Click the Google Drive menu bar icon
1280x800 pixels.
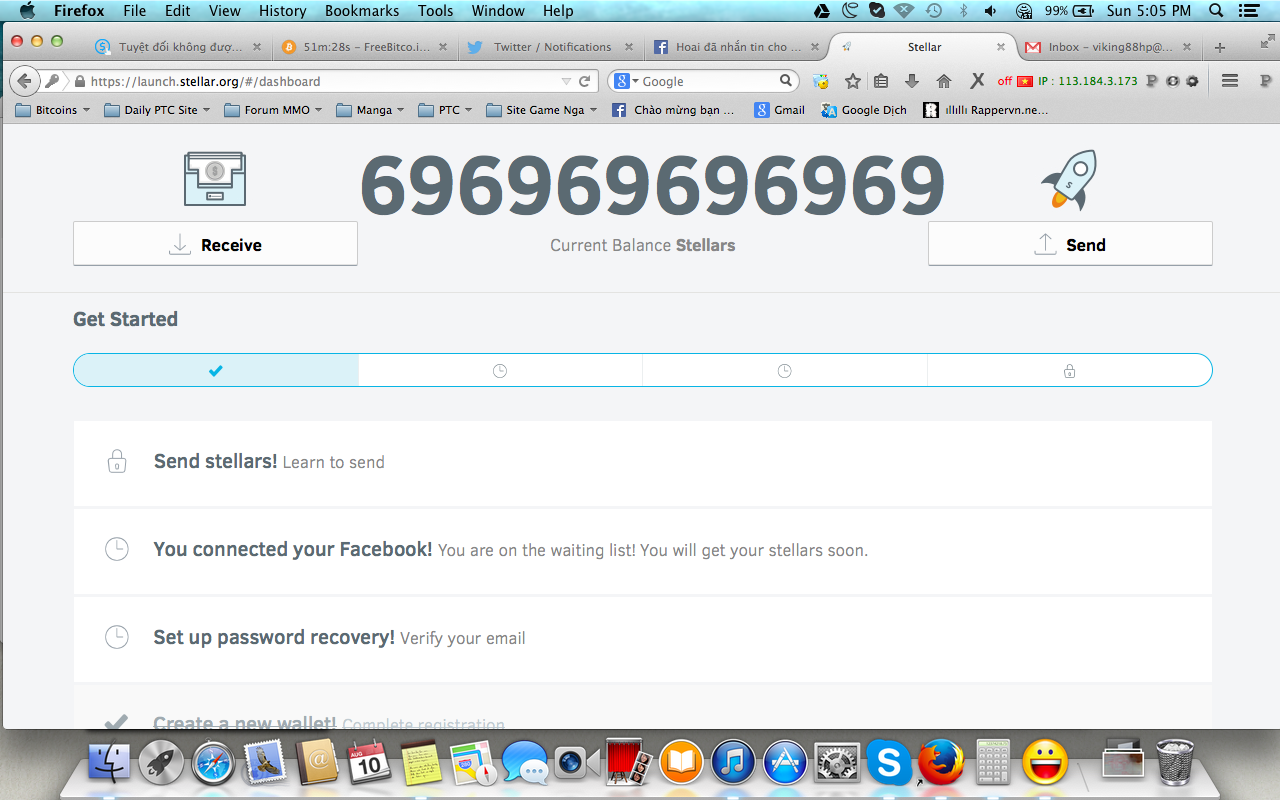point(822,11)
